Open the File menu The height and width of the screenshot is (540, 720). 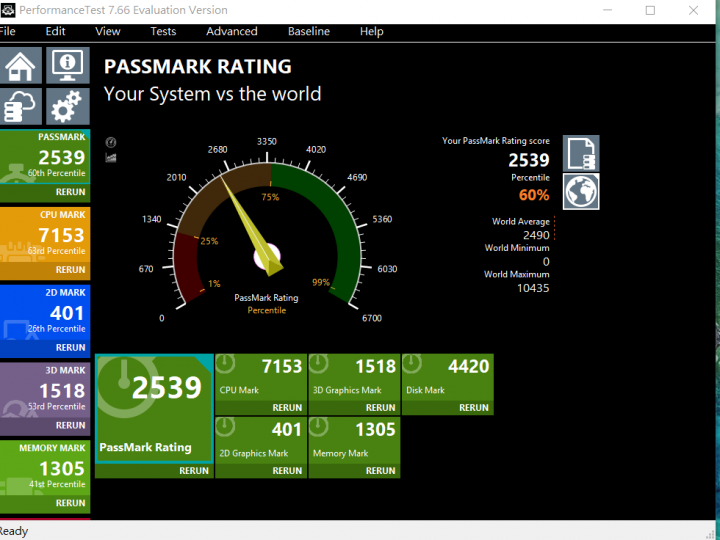point(7,31)
